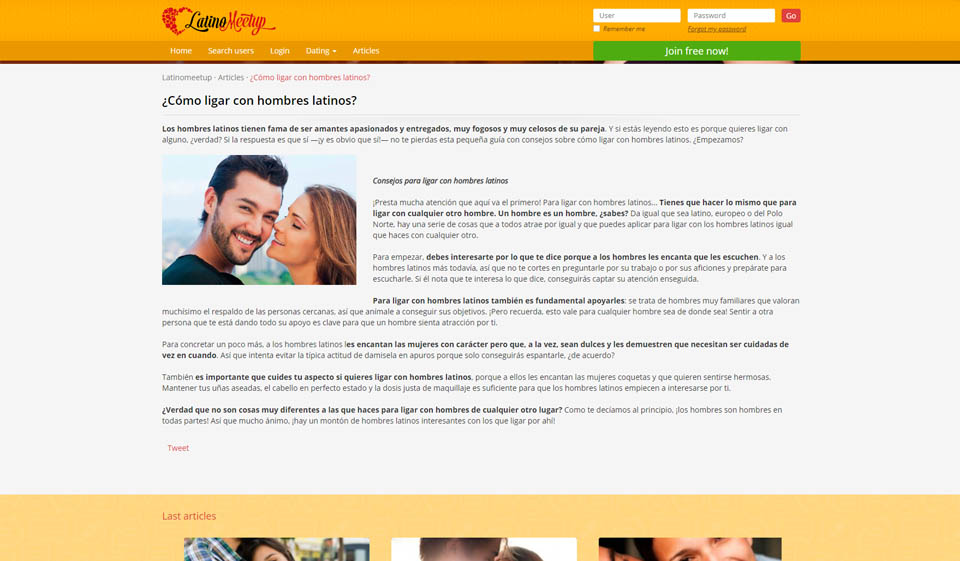
Task: Open the Articles breadcrumb link
Action: click(x=231, y=77)
